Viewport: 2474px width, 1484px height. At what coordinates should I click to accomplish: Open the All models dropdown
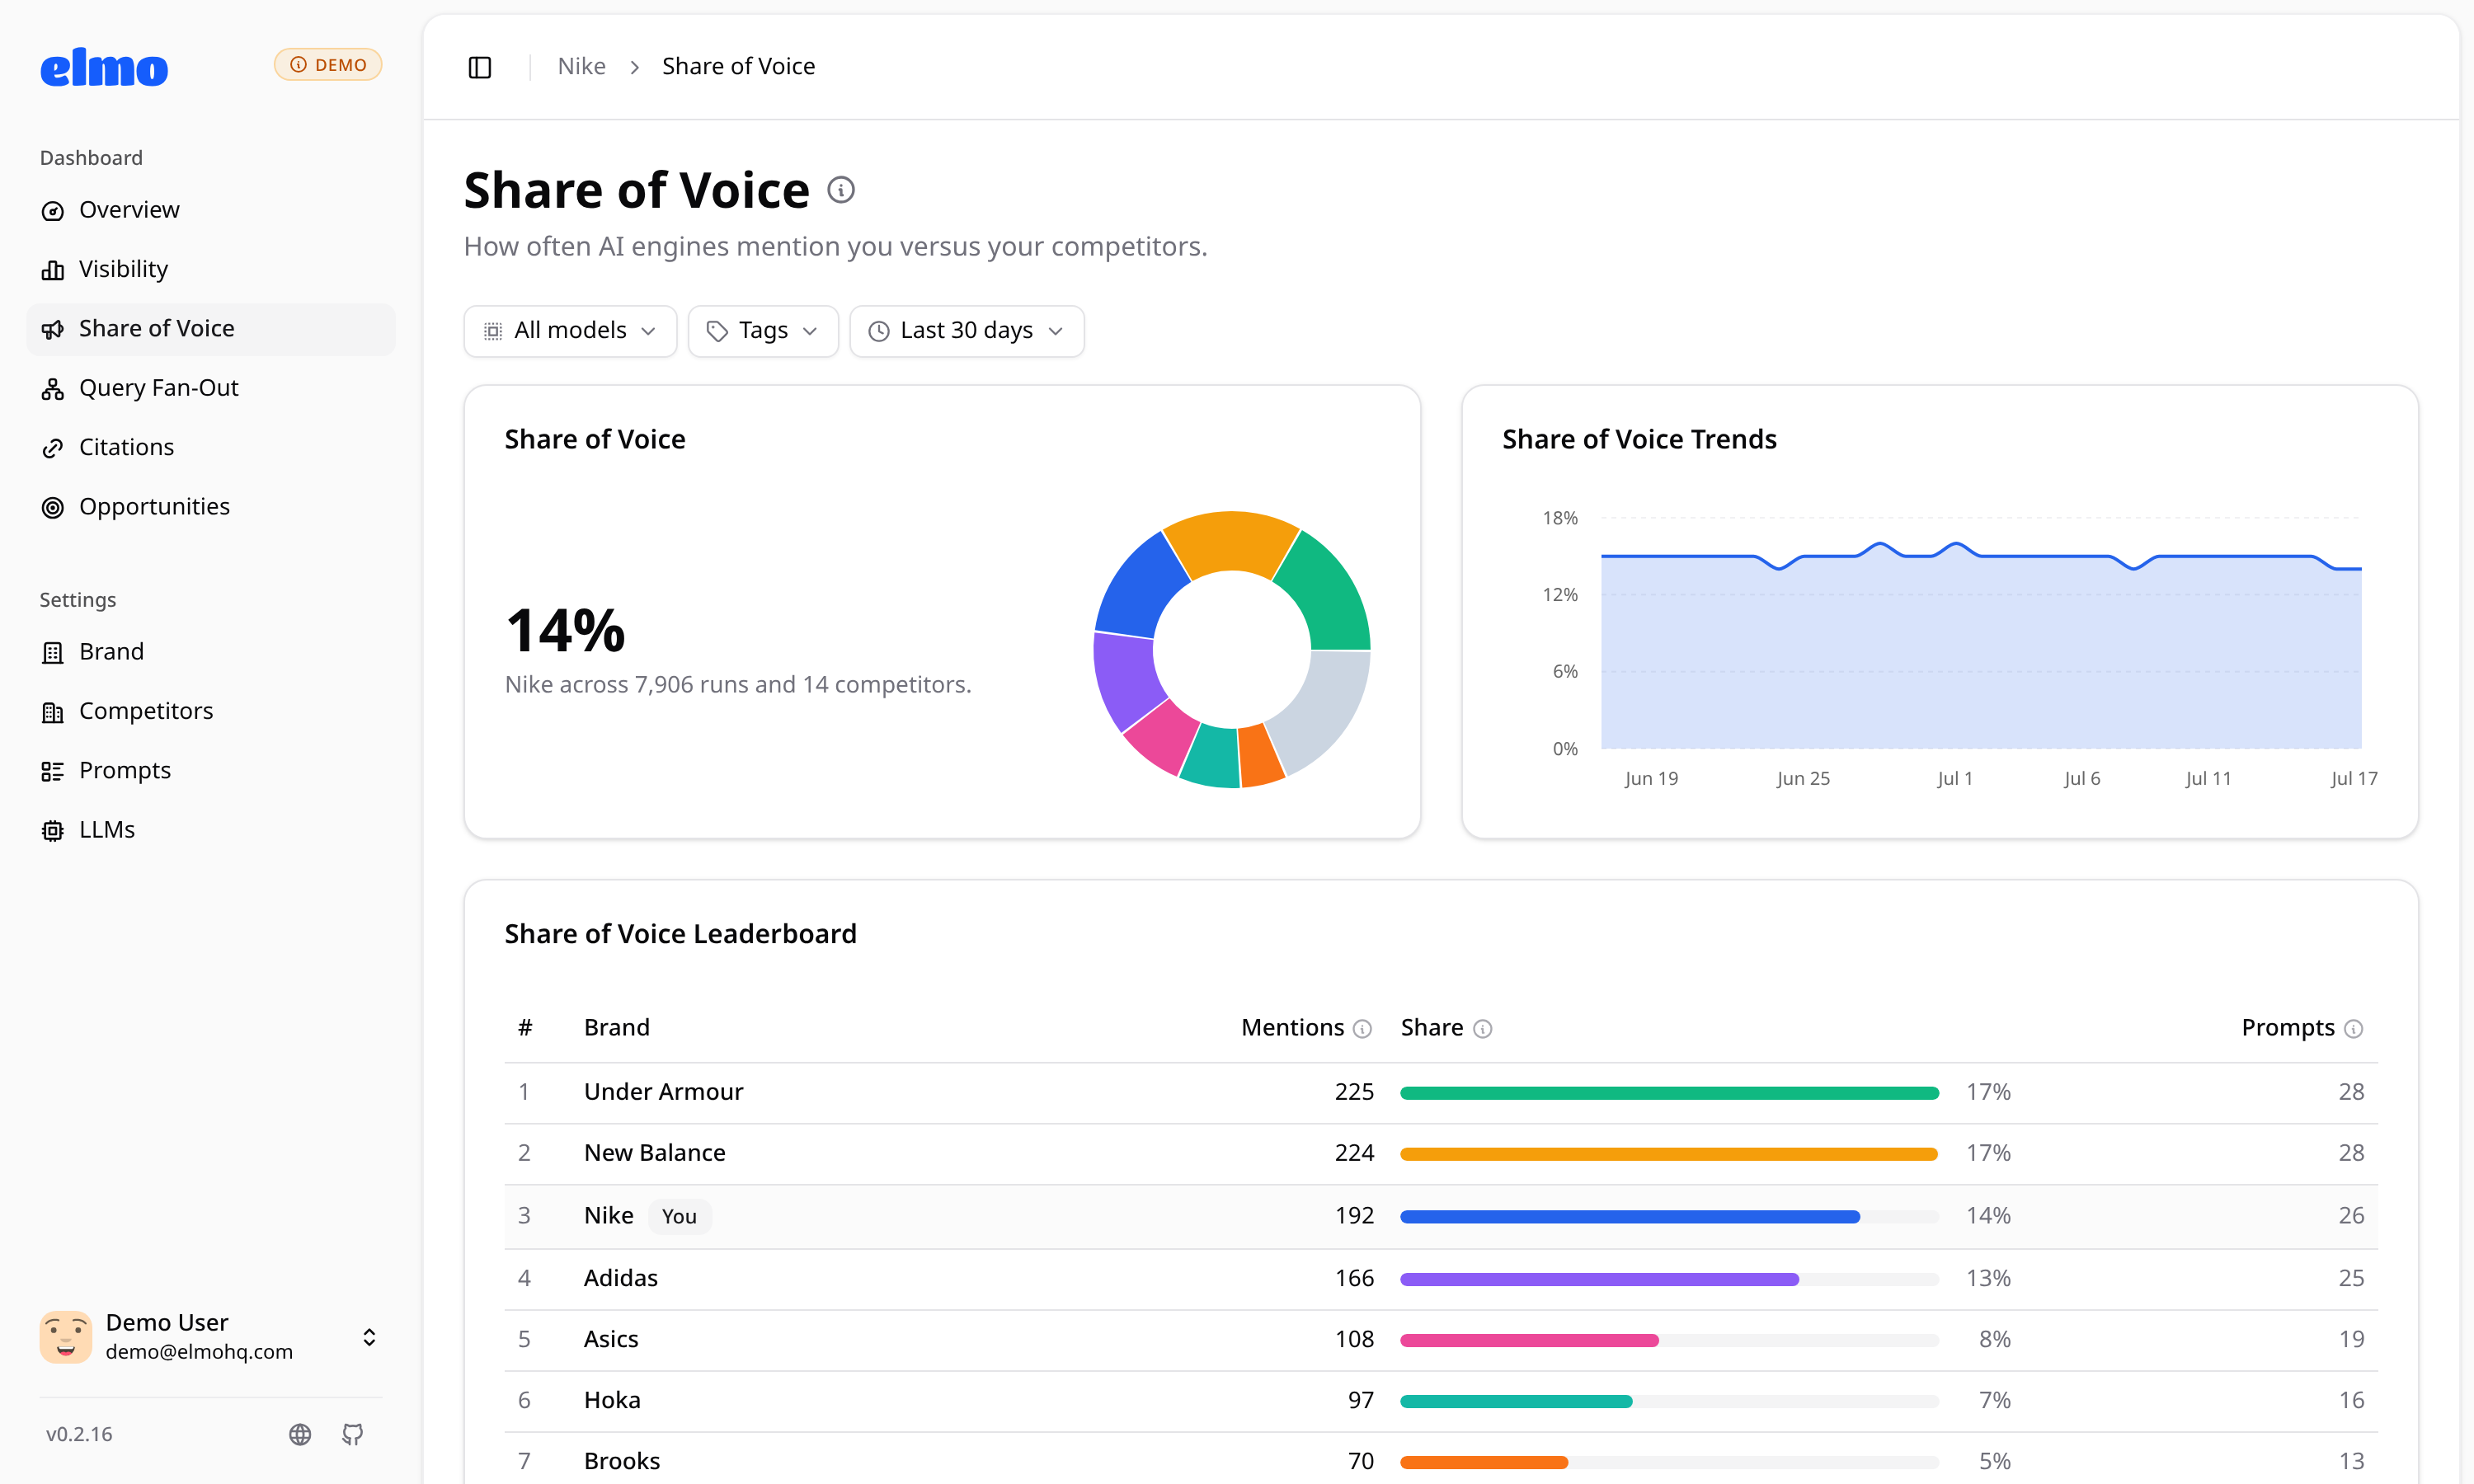tap(570, 331)
